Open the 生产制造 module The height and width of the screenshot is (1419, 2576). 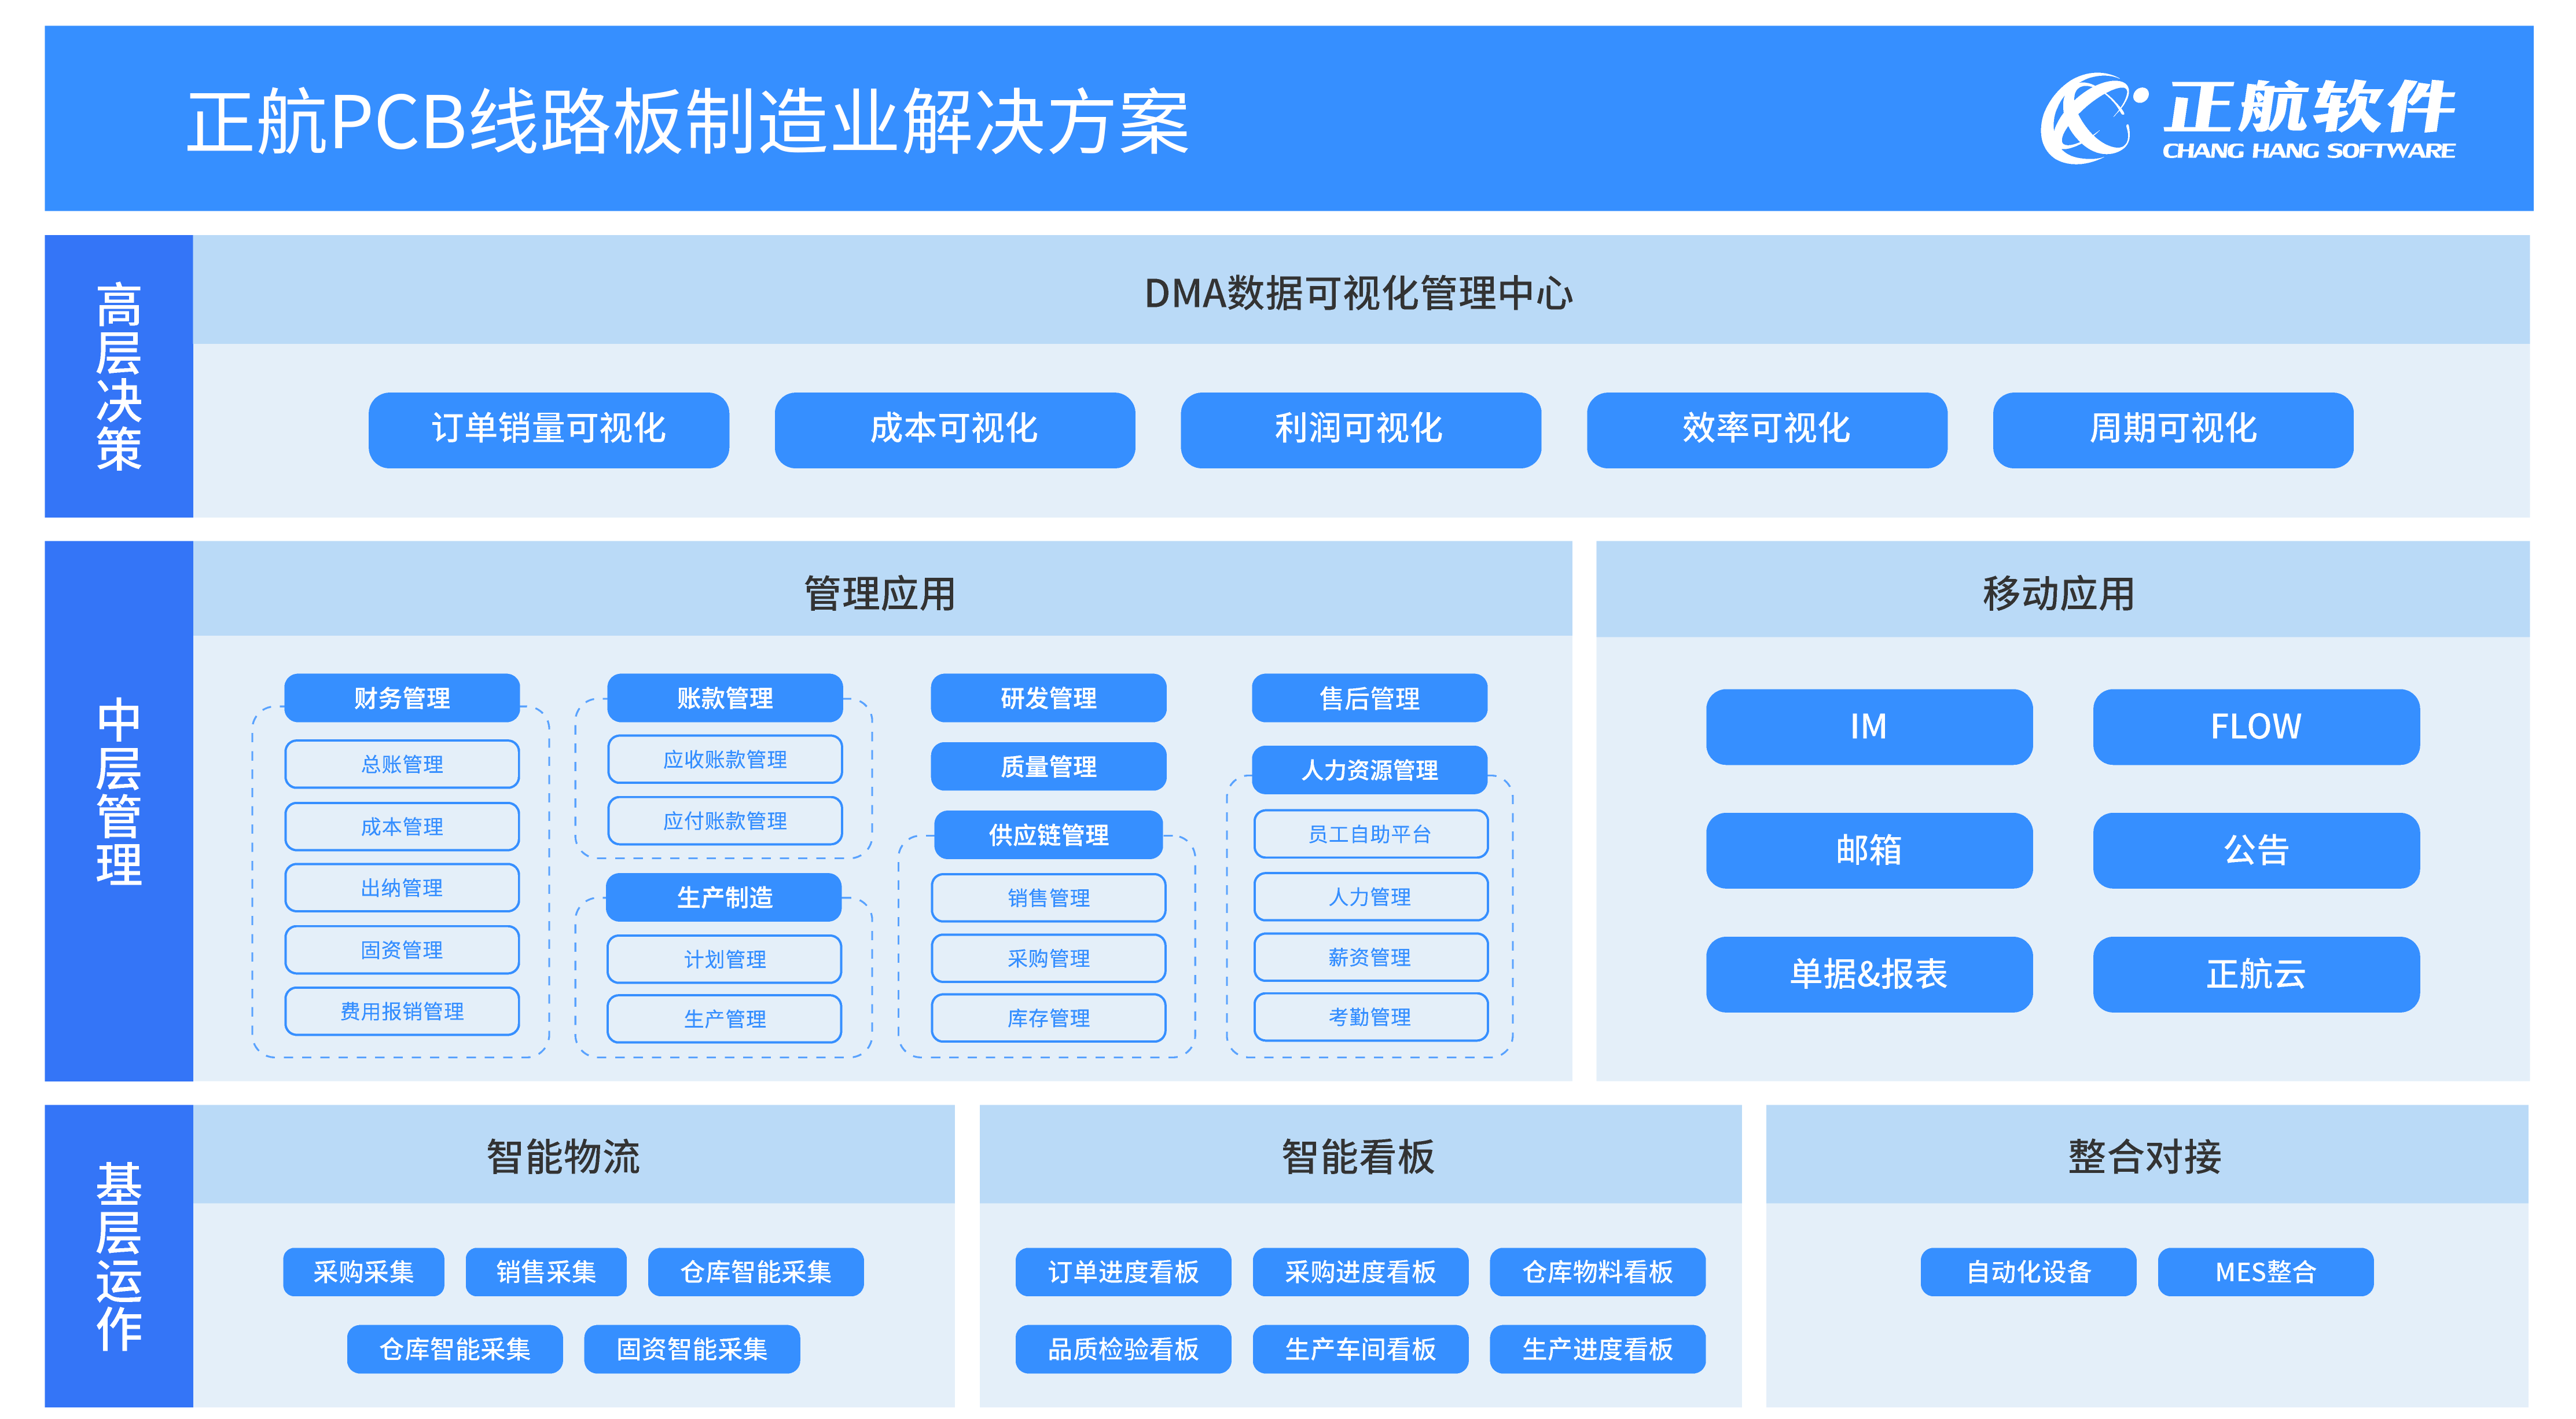click(x=725, y=897)
